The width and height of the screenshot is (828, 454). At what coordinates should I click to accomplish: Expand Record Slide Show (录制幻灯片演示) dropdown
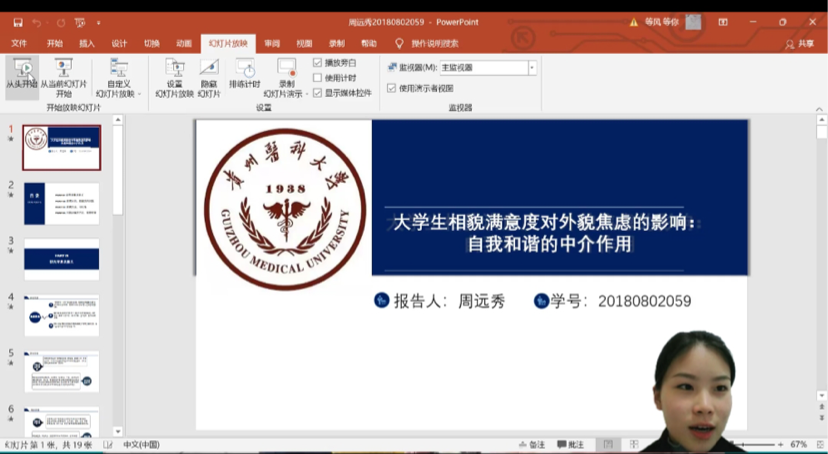pos(306,94)
